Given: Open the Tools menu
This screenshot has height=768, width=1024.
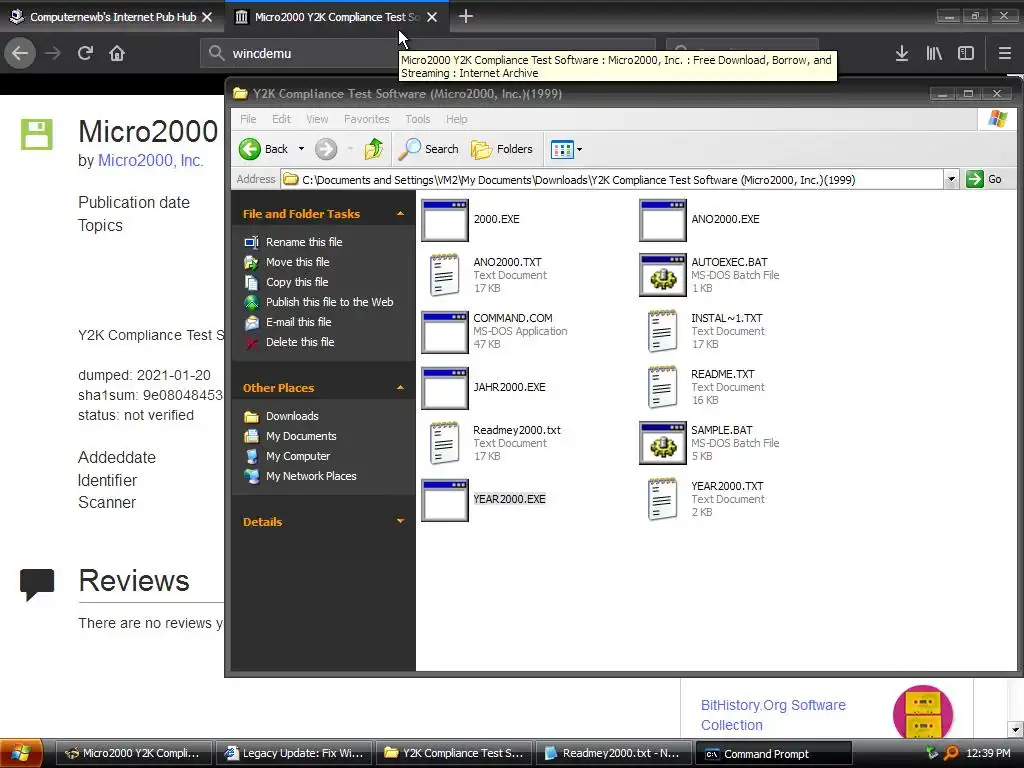Looking at the screenshot, I should pos(417,119).
